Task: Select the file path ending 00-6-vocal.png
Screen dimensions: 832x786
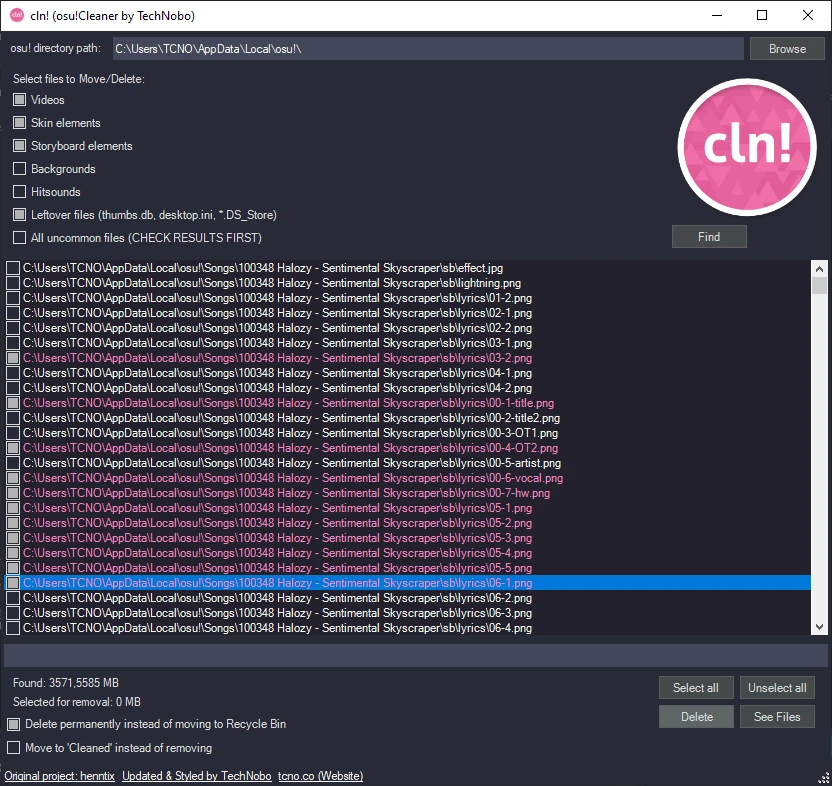Action: click(x=293, y=478)
